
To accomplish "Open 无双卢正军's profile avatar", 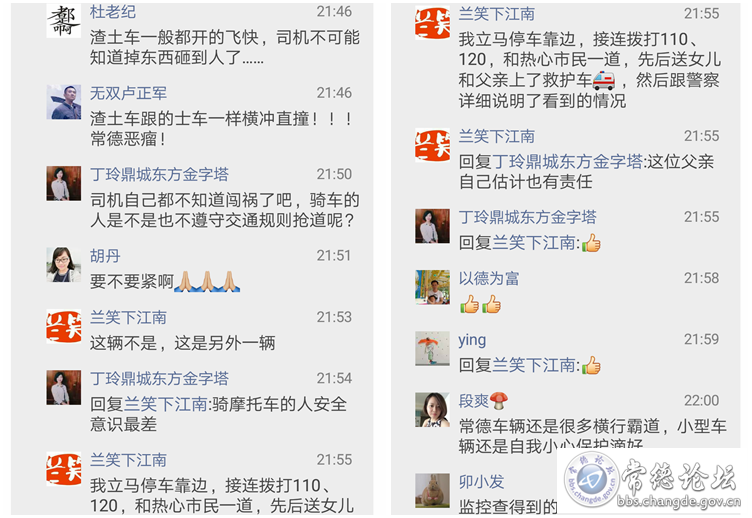I will point(63,102).
